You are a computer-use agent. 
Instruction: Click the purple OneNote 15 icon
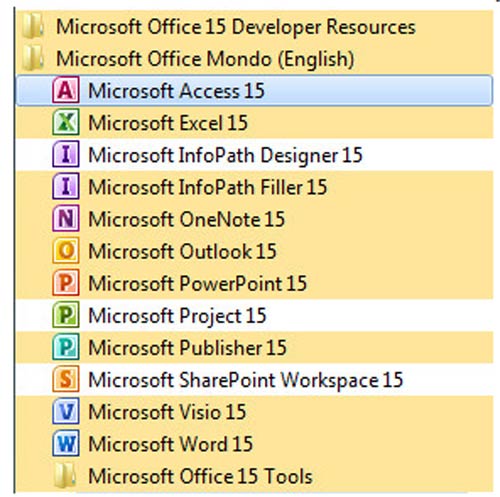point(66,219)
